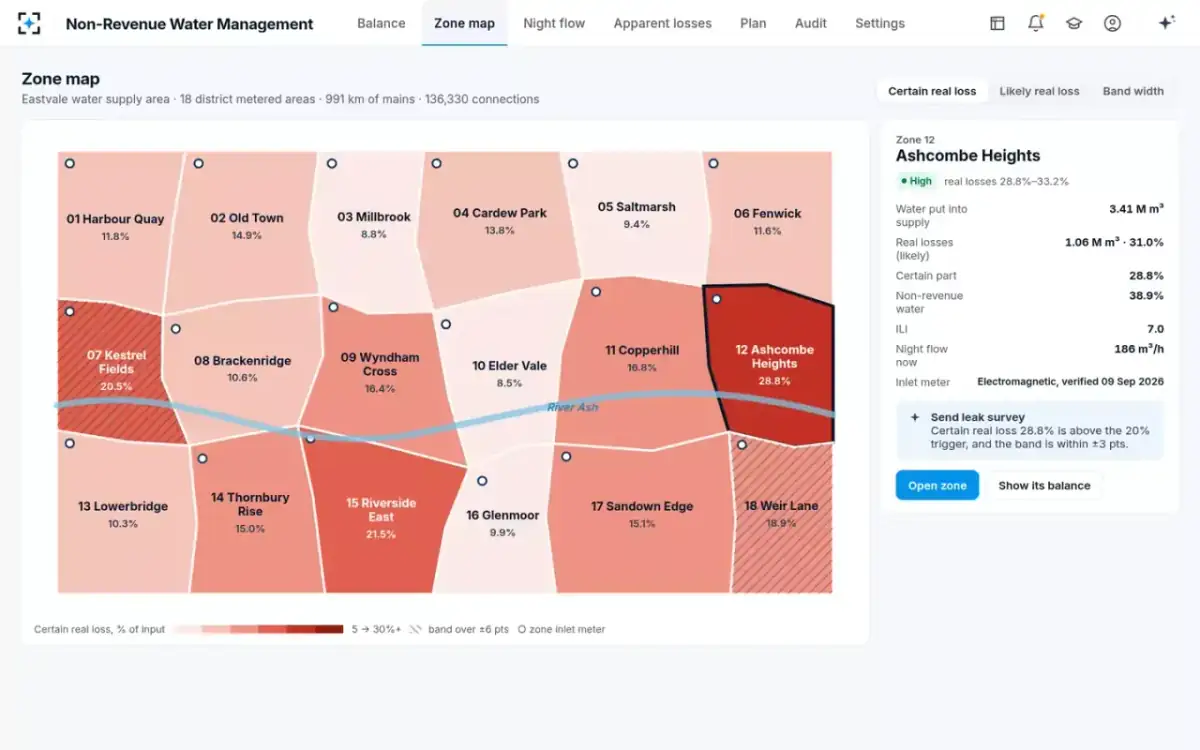
Task: Click Saltmarsh zone inlet meter marker
Action: tap(573, 163)
